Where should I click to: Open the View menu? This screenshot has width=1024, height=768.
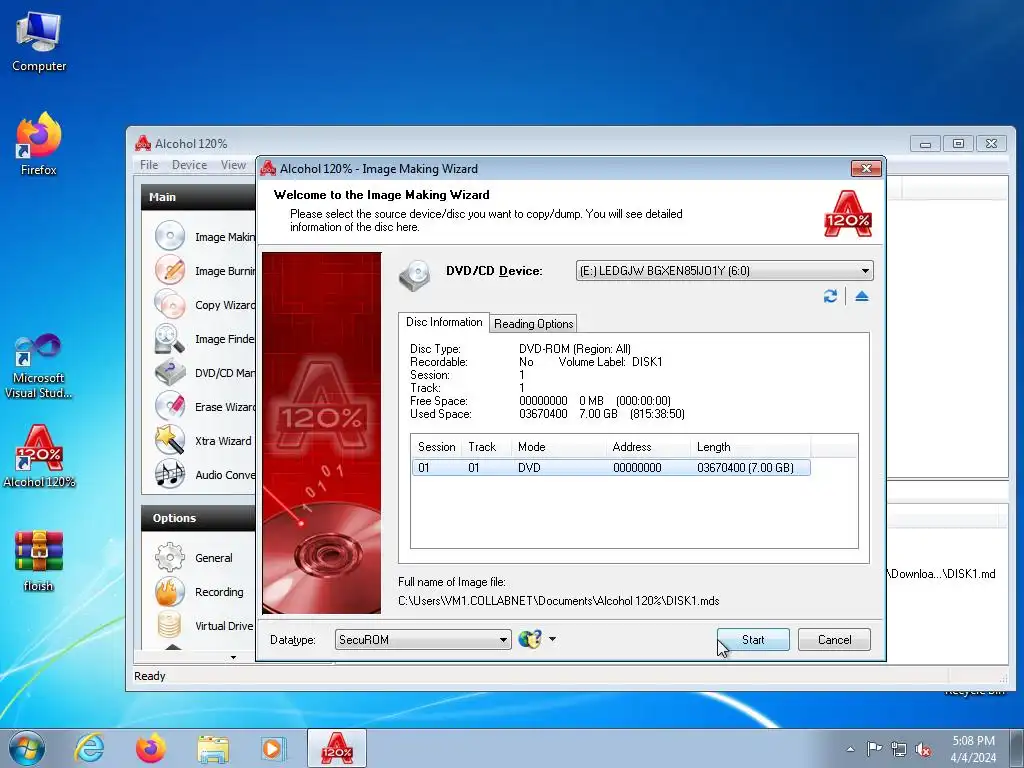233,165
